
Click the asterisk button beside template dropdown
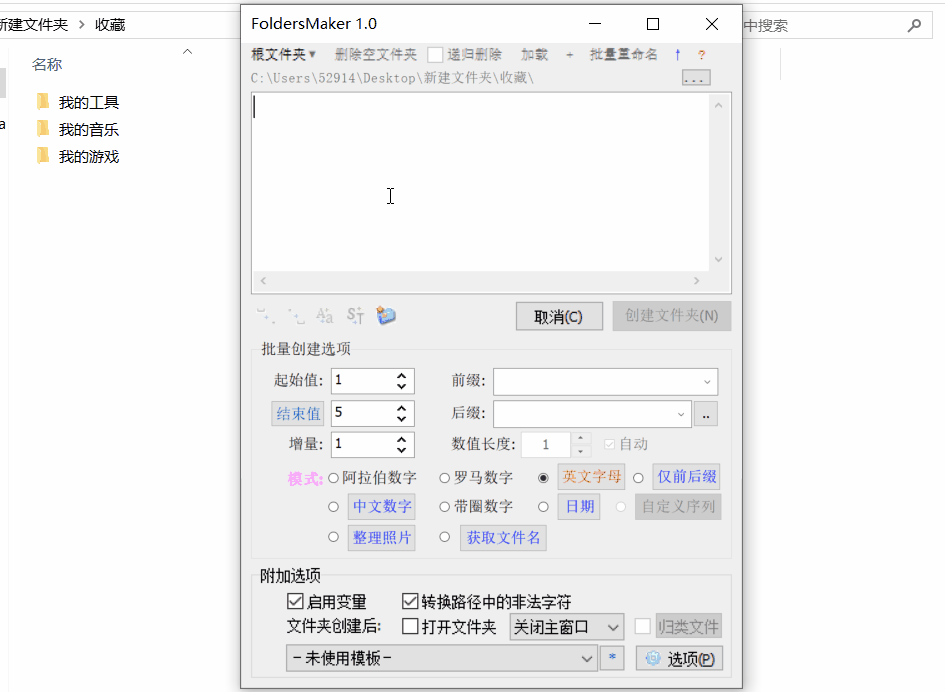[x=612, y=658]
